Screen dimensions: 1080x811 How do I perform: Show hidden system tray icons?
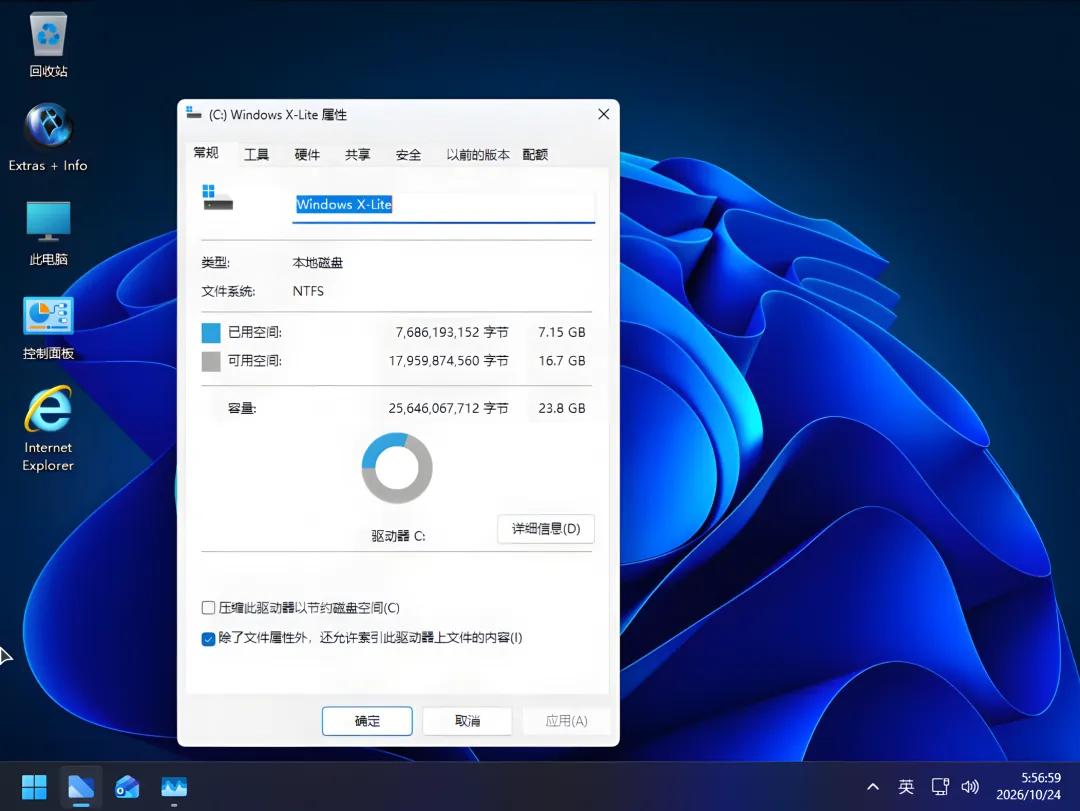pos(873,786)
